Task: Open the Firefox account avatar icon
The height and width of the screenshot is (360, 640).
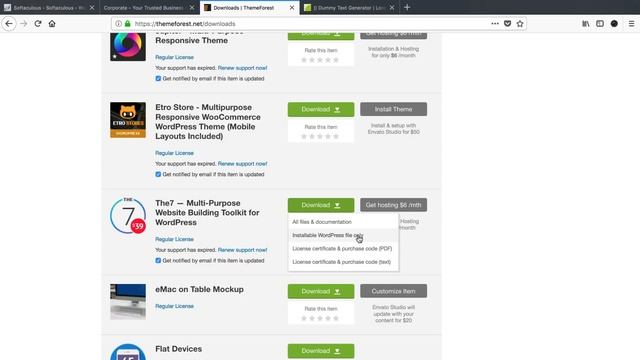Action: click(614, 24)
